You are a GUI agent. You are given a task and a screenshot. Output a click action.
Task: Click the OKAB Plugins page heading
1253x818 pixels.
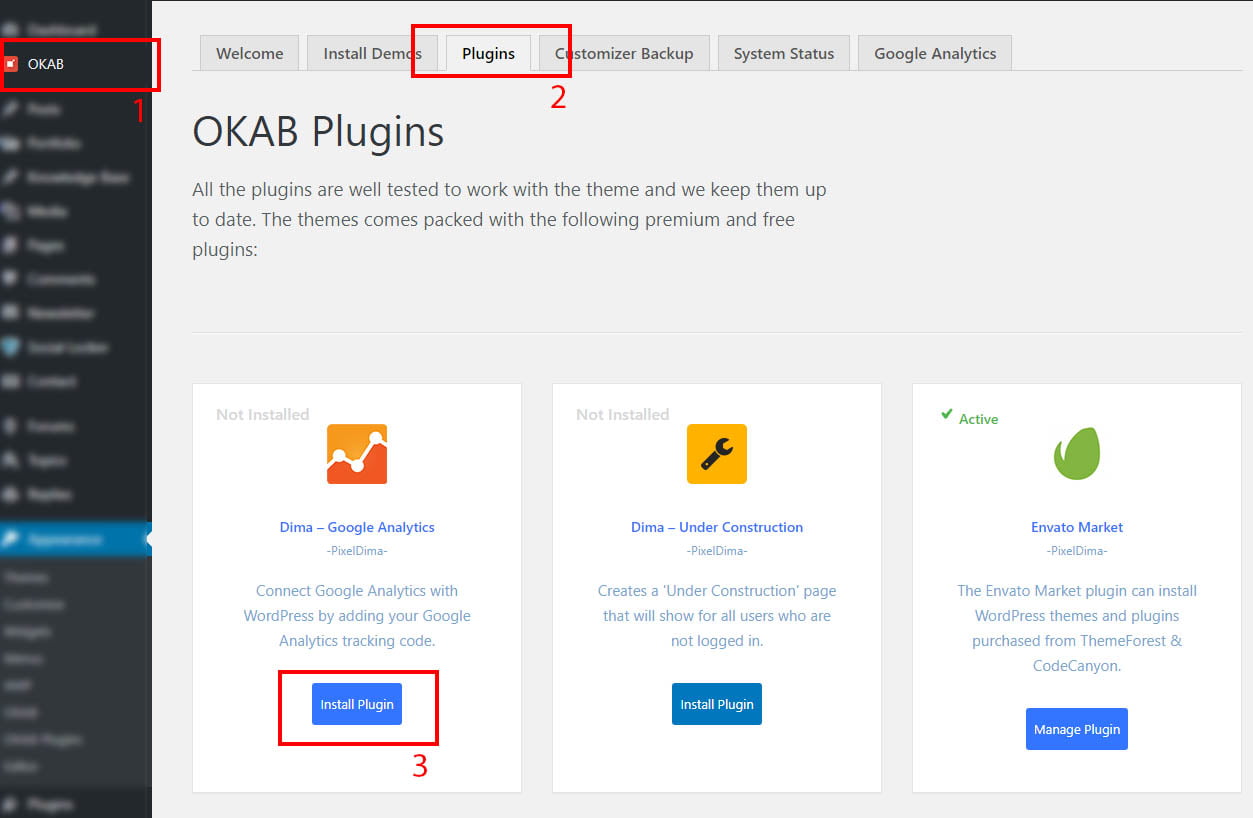318,132
